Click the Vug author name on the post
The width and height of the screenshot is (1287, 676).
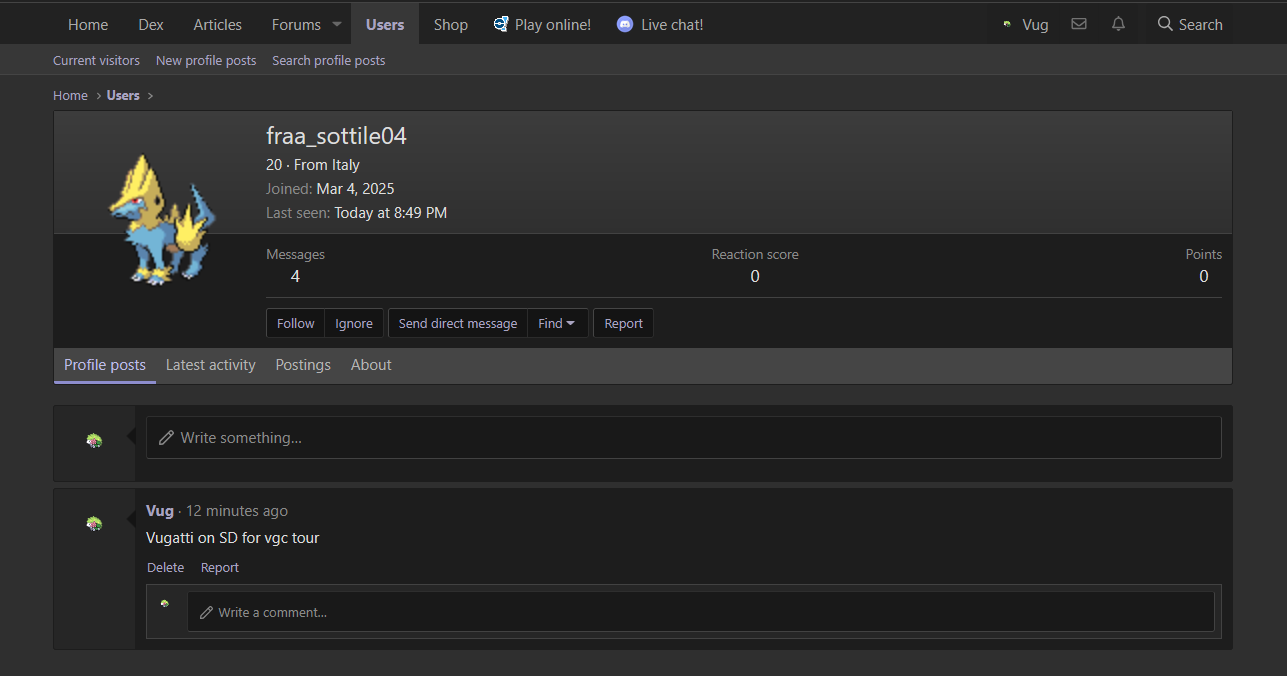coord(160,510)
